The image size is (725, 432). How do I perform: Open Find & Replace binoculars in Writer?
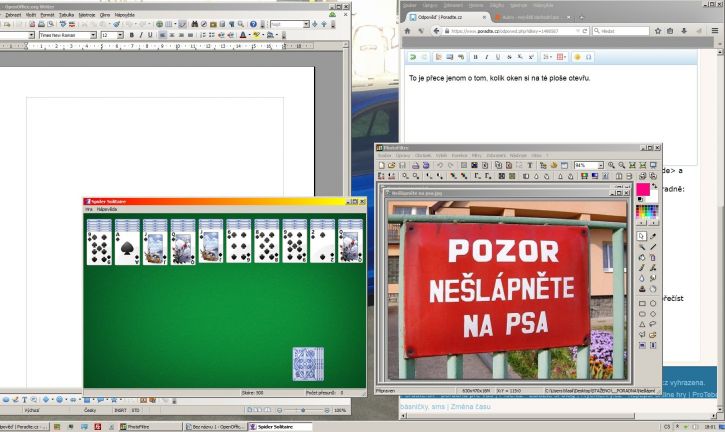coord(195,24)
